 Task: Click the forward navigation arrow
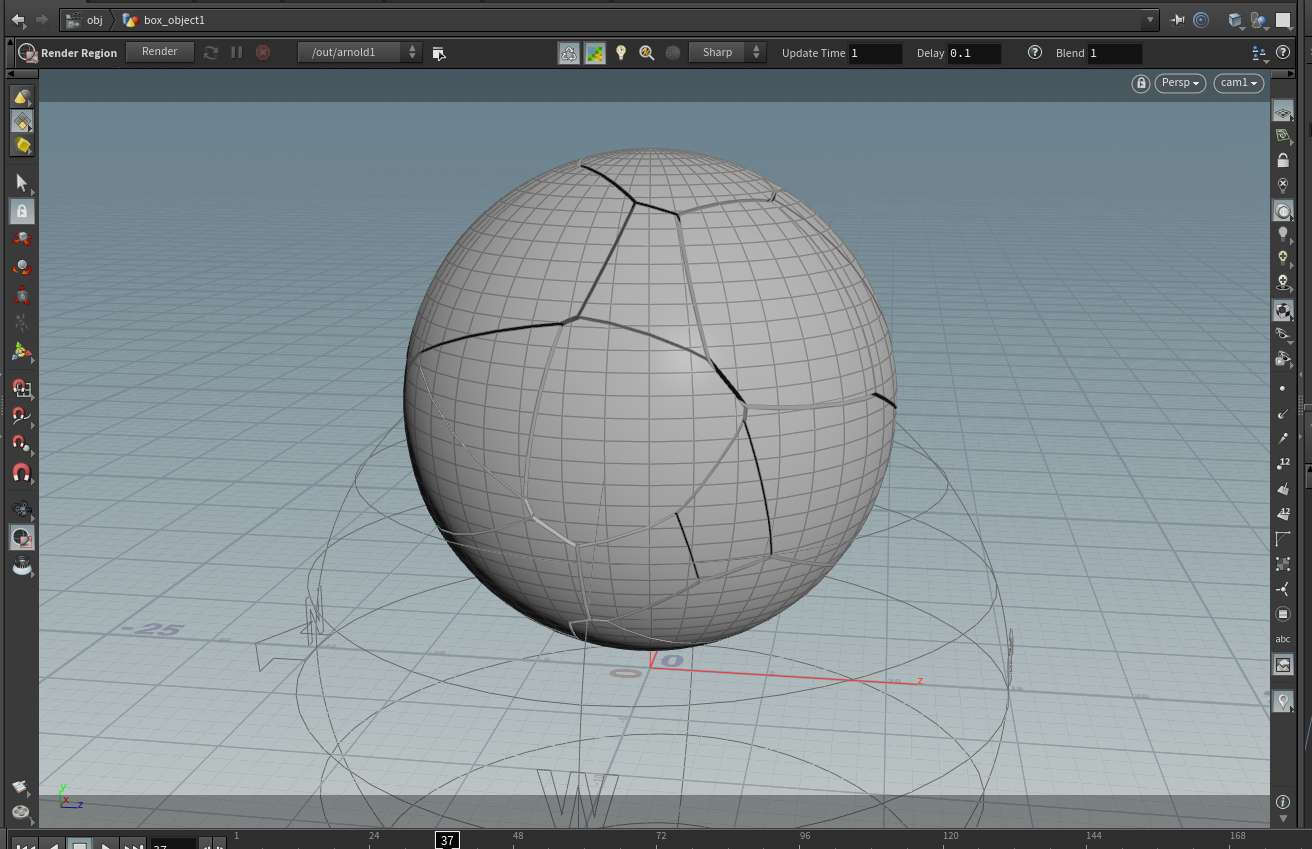(42, 20)
